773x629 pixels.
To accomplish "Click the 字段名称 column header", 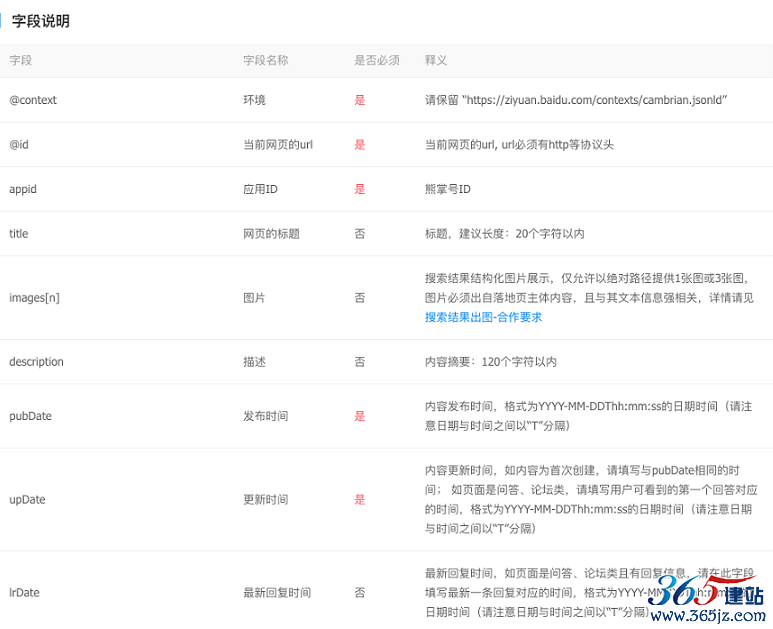I will (265, 60).
